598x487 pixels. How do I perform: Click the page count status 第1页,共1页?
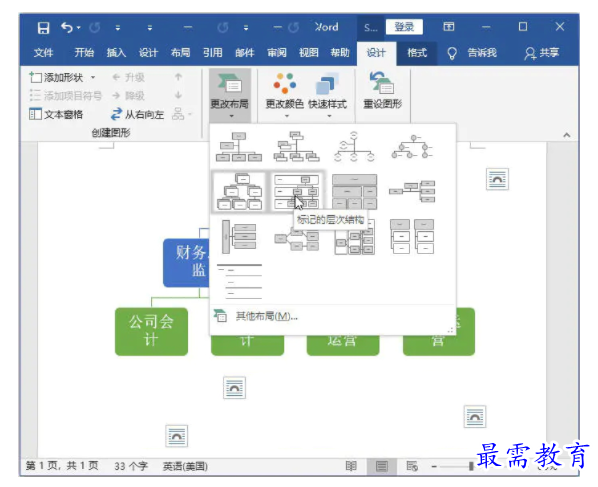(62, 466)
